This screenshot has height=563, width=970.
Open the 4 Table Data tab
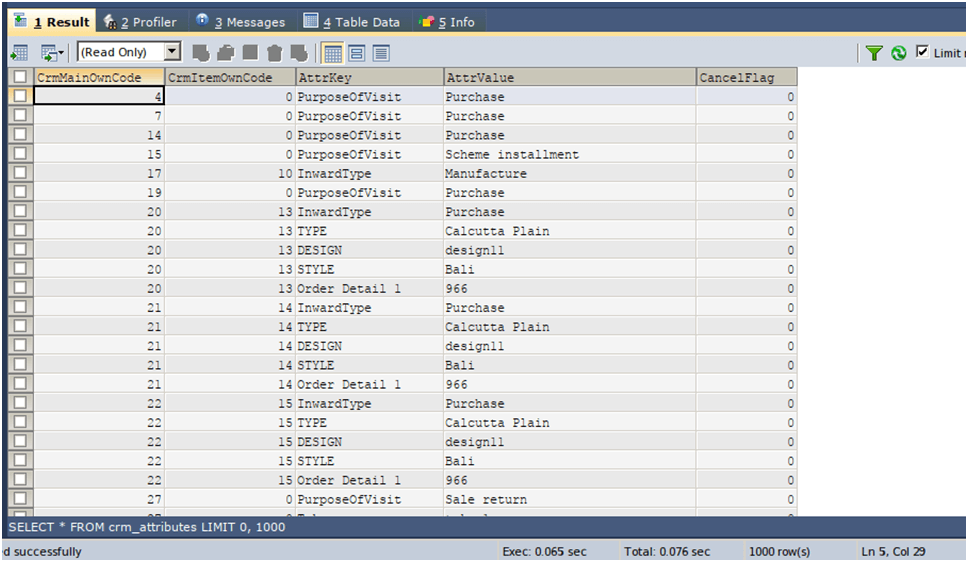coord(351,22)
